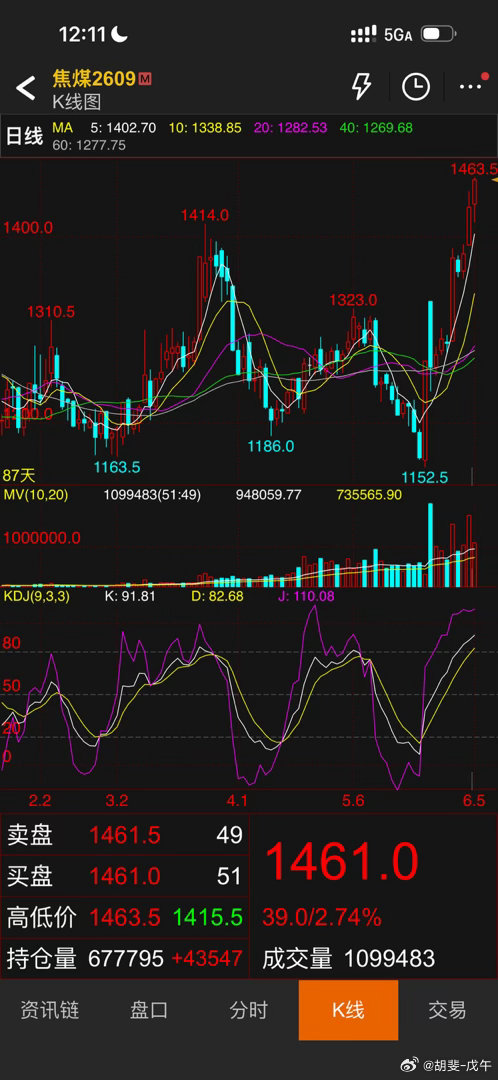Tap the 1000000.0 volume axis label

[x=42, y=538]
